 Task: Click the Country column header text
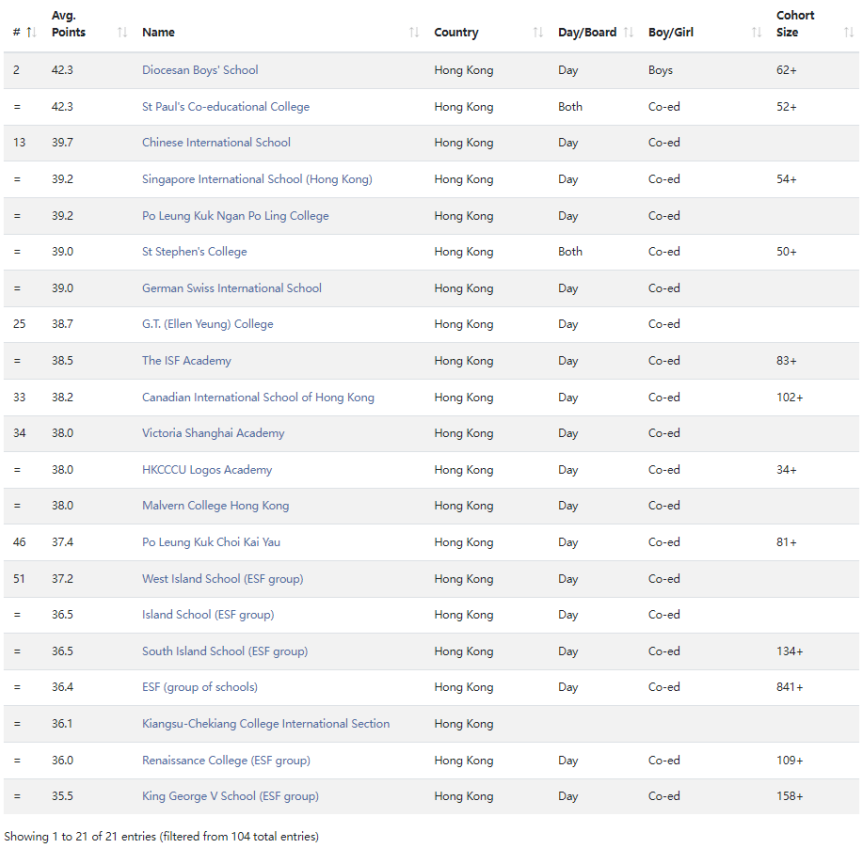coord(456,32)
